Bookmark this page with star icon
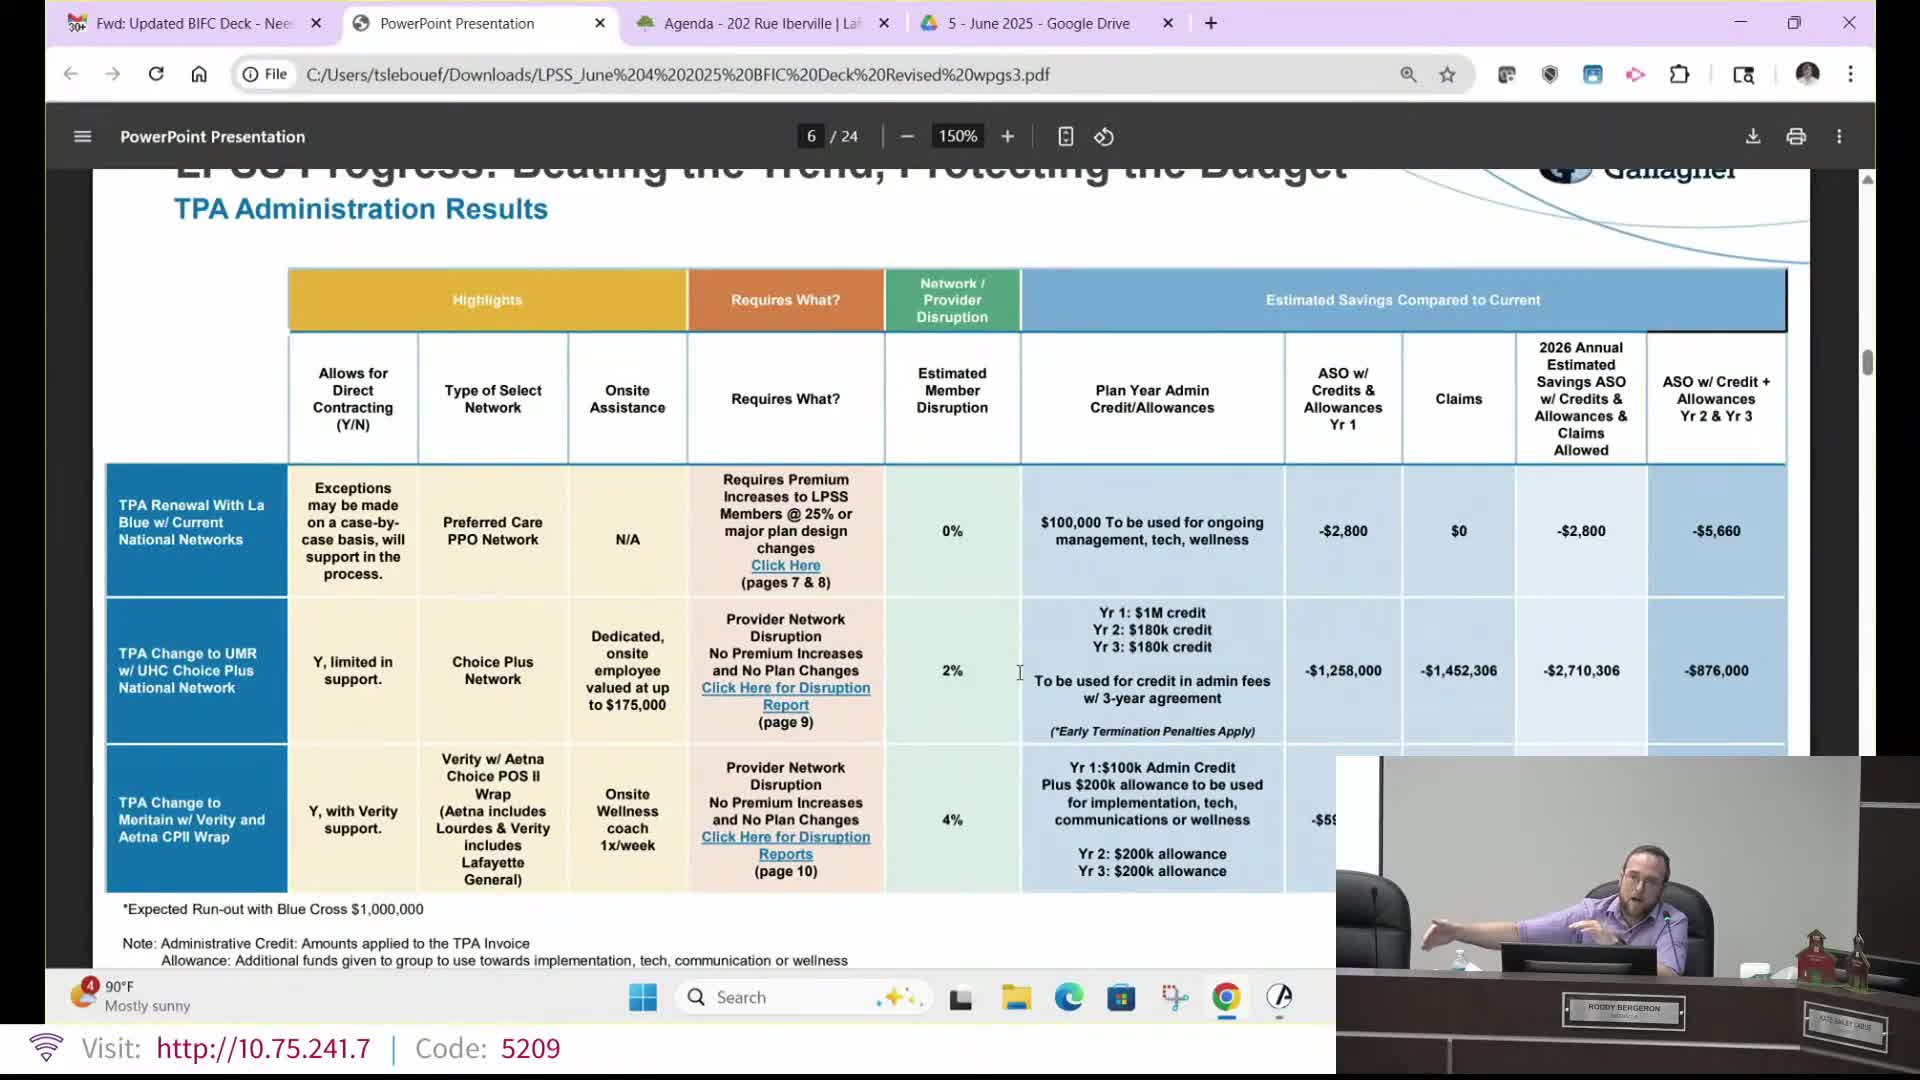1920x1080 pixels. [x=1447, y=74]
